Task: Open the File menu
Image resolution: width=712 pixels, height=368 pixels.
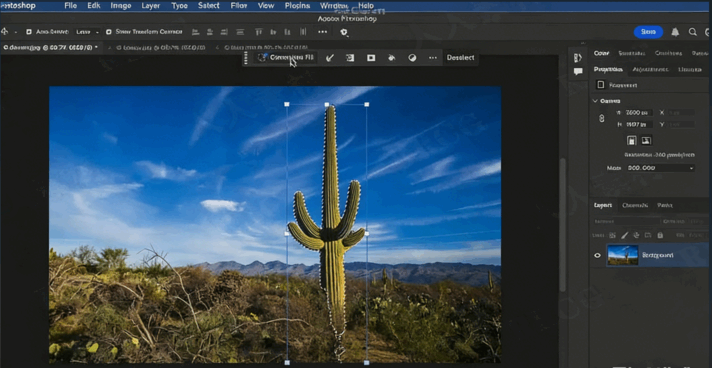Action: (70, 6)
